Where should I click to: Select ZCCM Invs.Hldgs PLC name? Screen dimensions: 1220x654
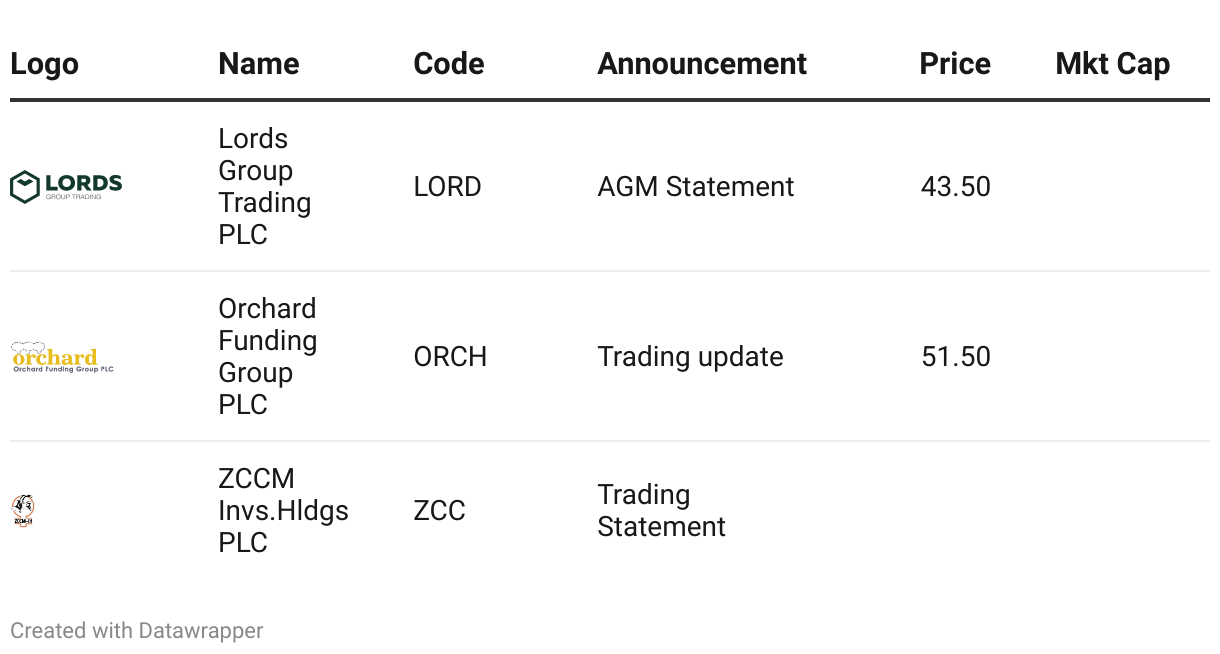(x=283, y=511)
